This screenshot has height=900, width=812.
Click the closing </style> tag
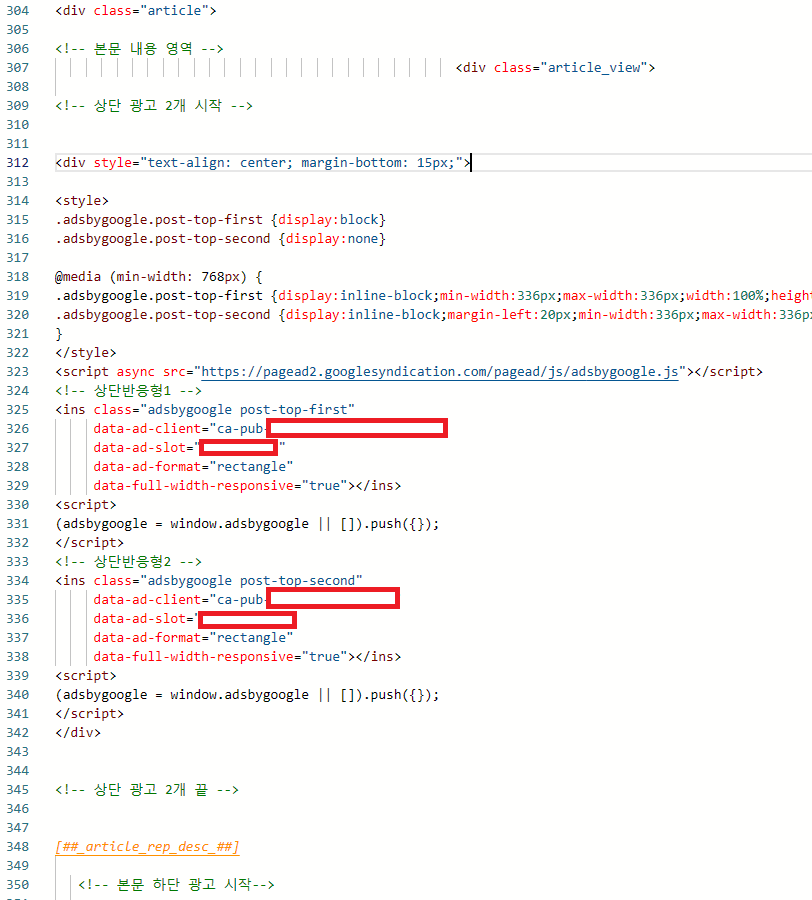click(86, 353)
